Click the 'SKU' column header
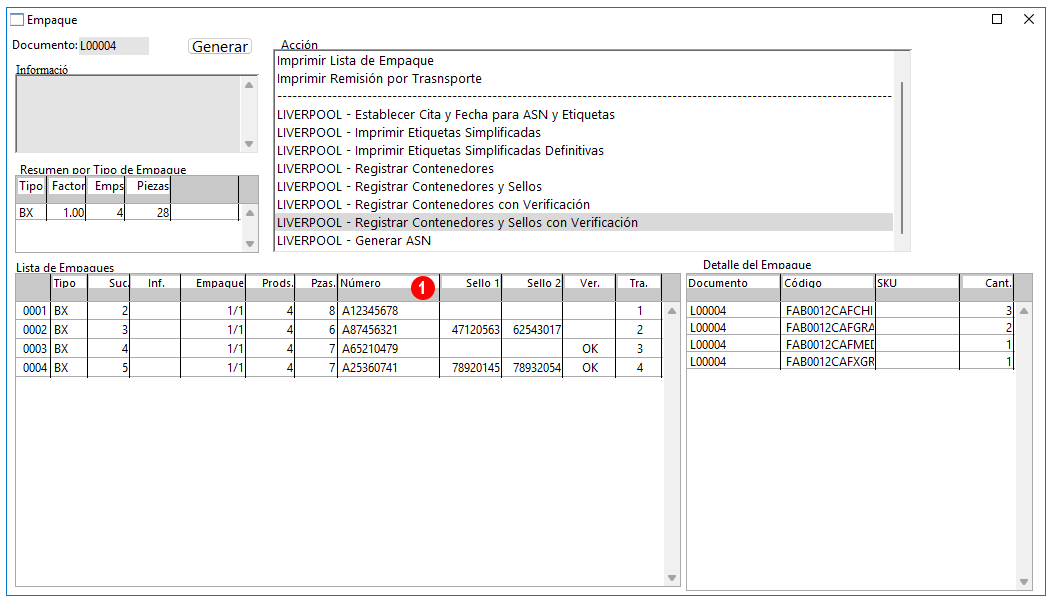This screenshot has width=1052, height=605. (917, 288)
